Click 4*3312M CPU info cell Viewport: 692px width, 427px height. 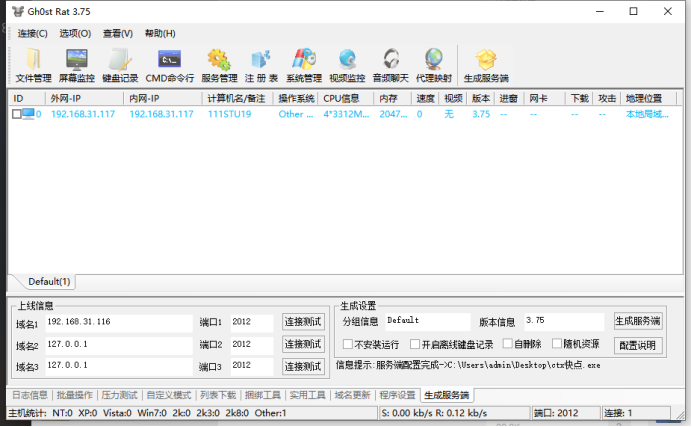click(x=346, y=114)
